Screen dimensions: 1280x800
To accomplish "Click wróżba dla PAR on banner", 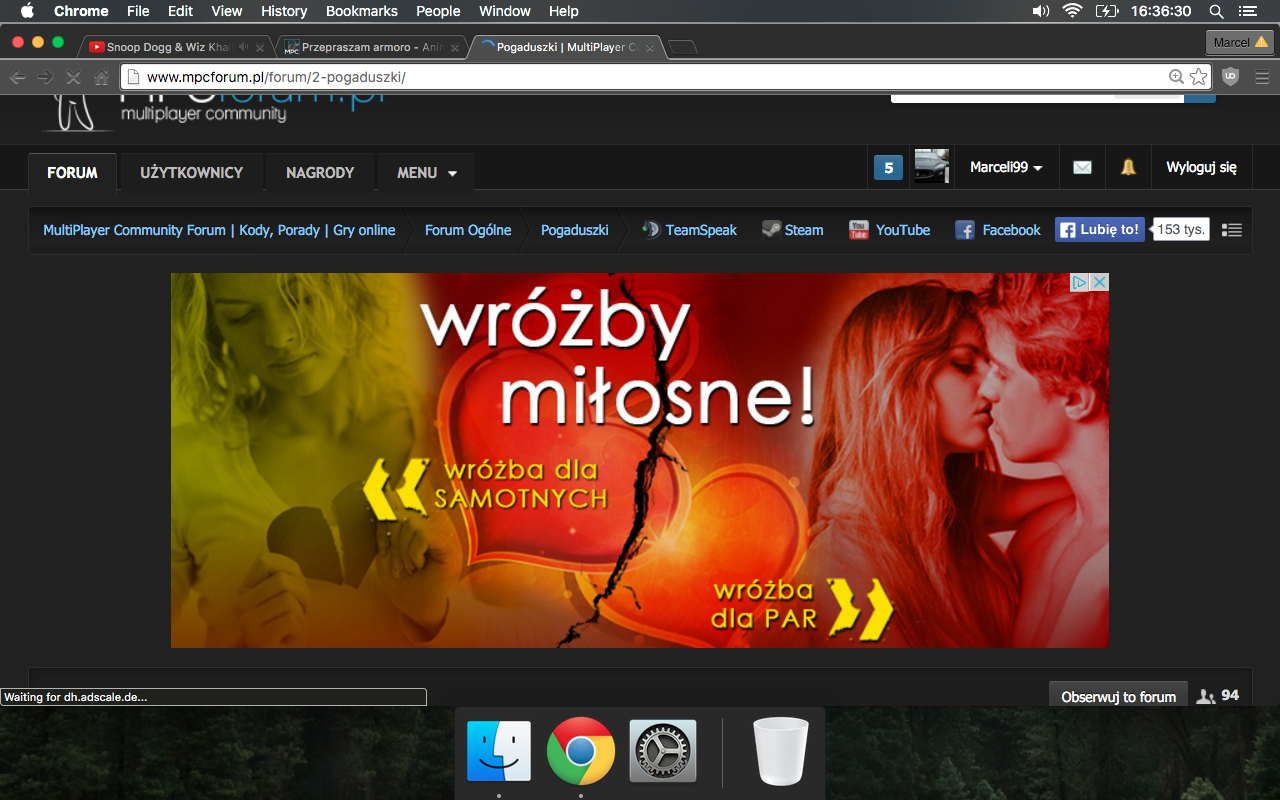I will point(801,606).
